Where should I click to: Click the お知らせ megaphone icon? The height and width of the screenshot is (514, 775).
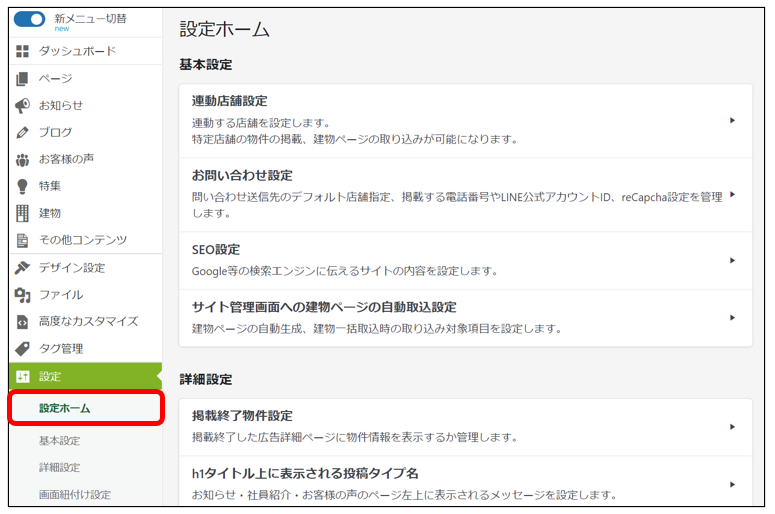tap(23, 105)
